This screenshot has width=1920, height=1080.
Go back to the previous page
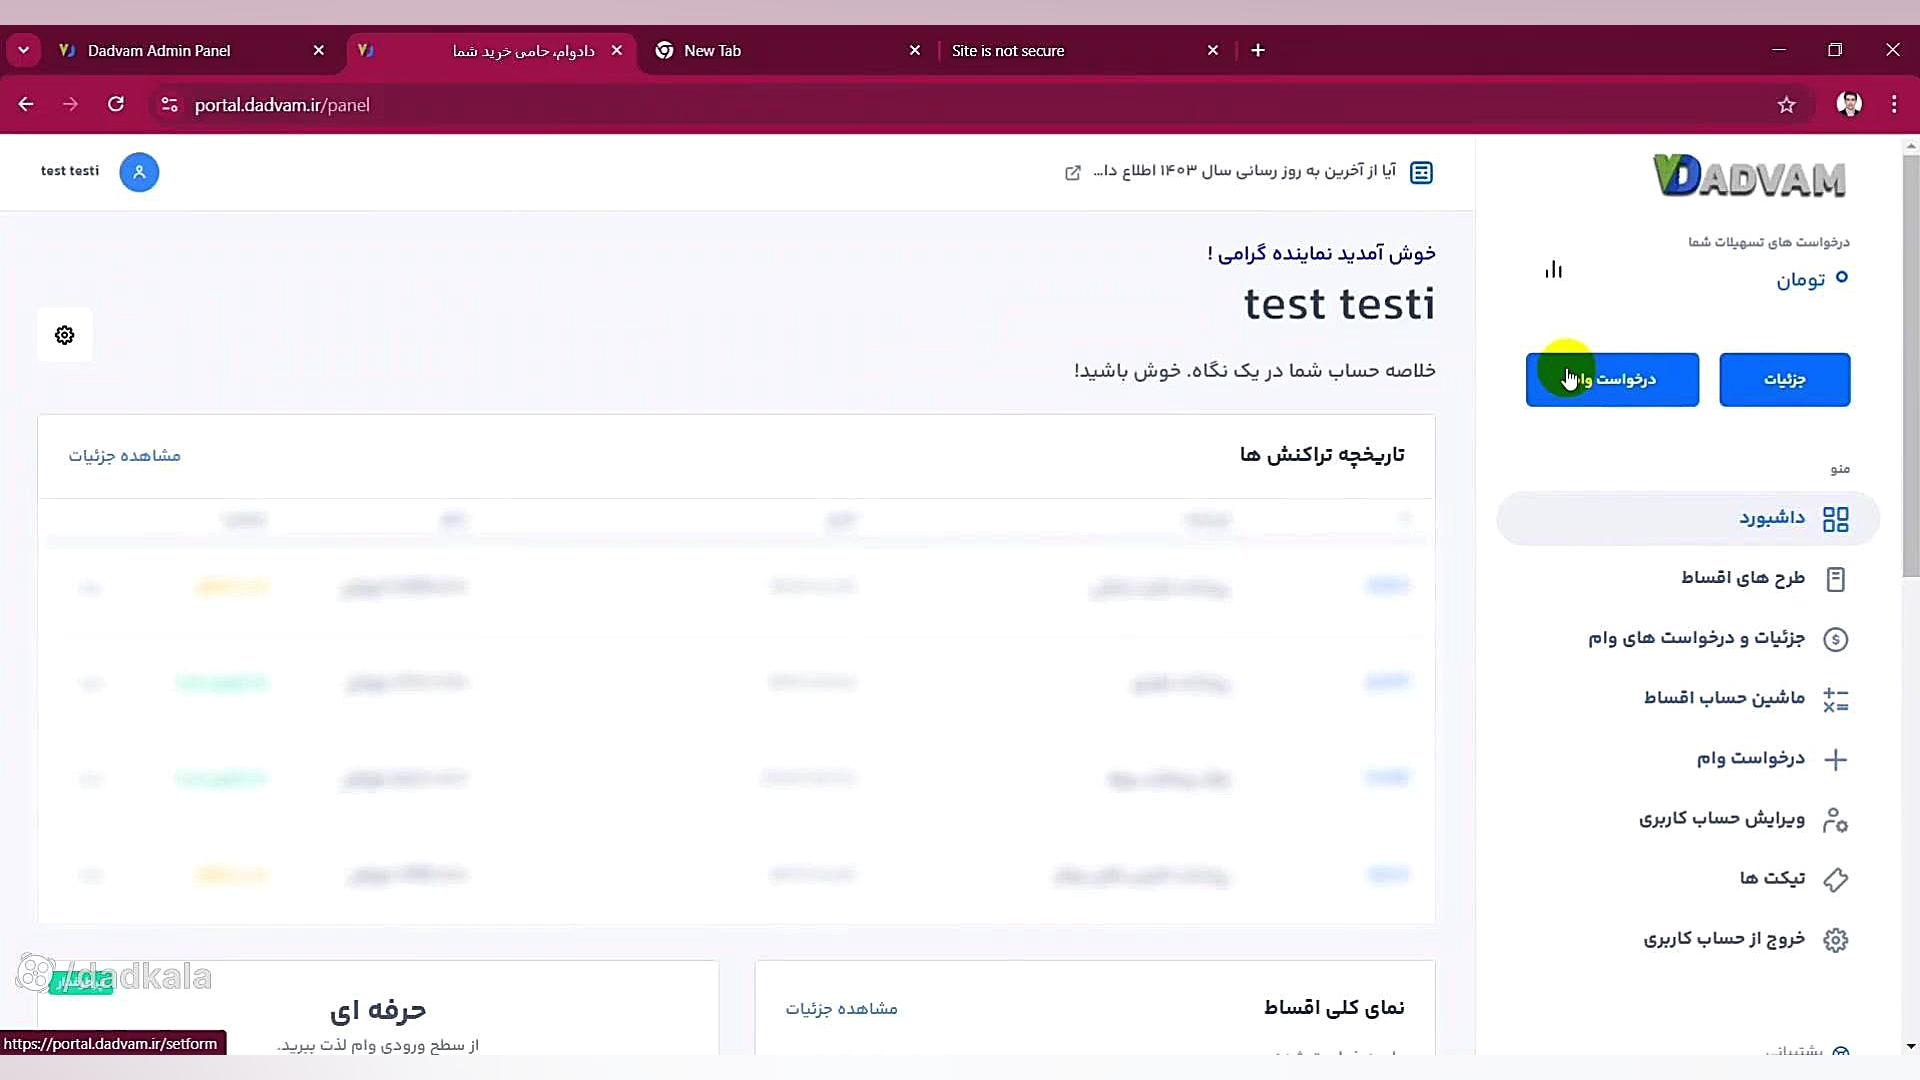(26, 104)
